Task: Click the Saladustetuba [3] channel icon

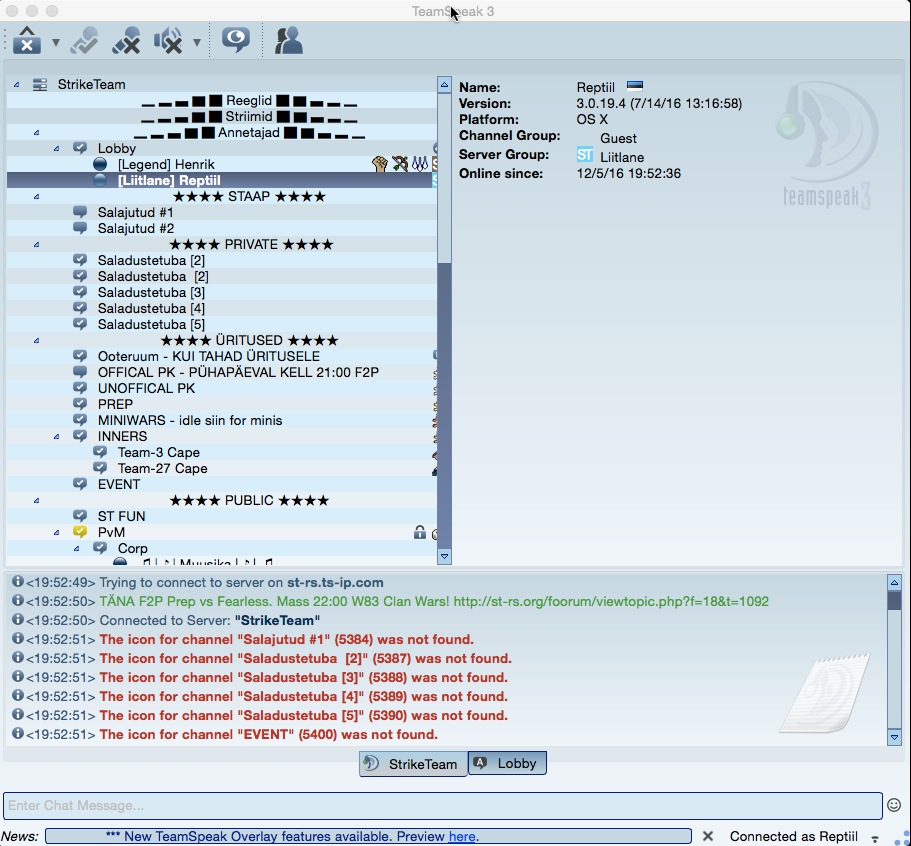Action: 80,292
